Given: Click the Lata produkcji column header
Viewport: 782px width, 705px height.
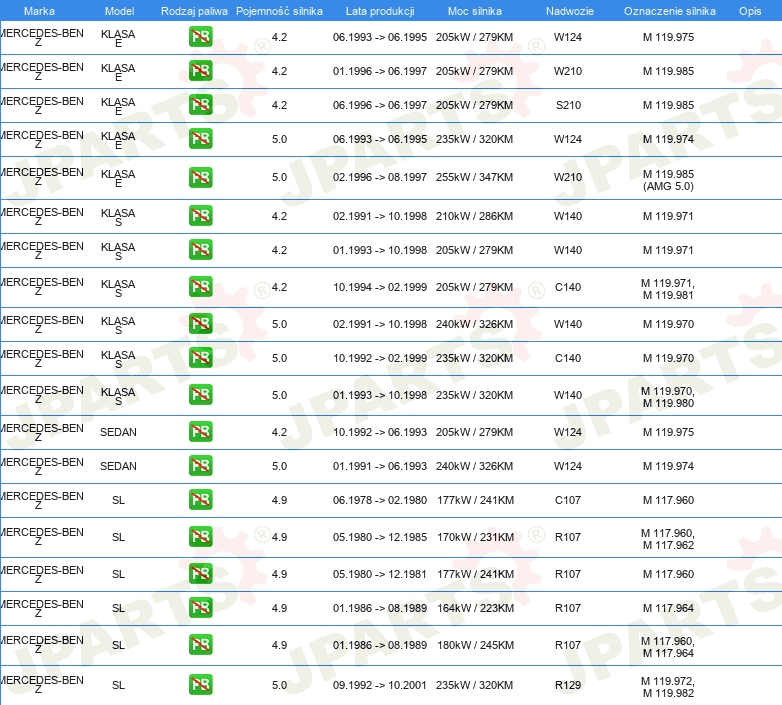Looking at the screenshot, I should coord(379,11).
